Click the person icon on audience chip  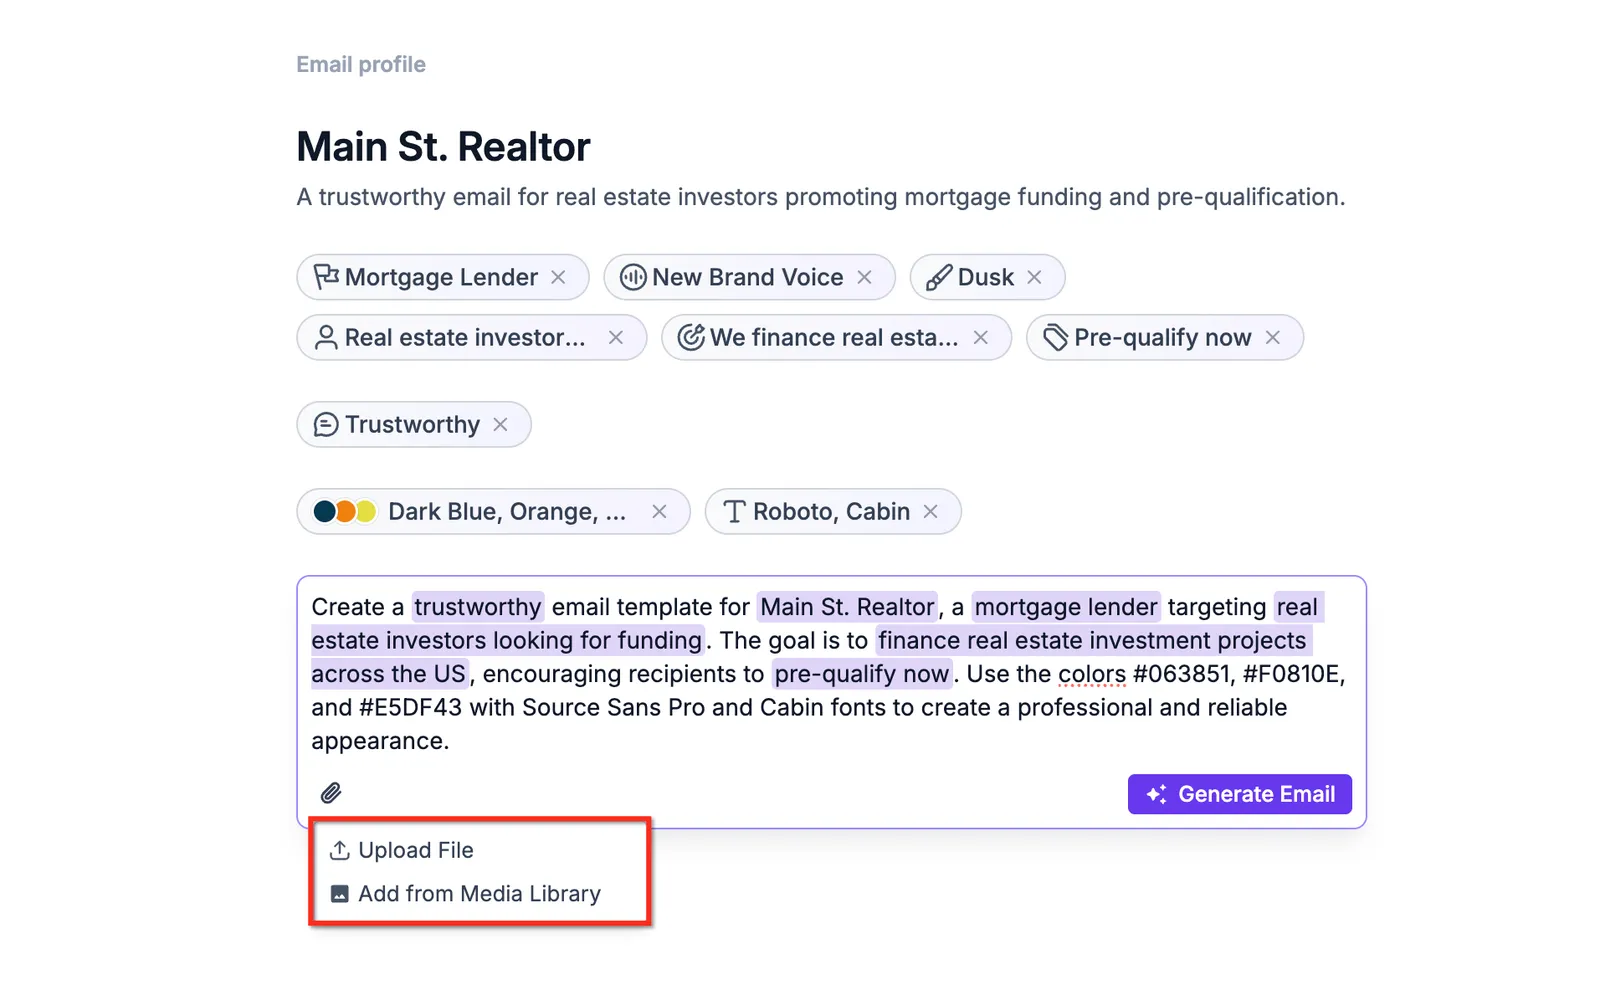point(326,337)
